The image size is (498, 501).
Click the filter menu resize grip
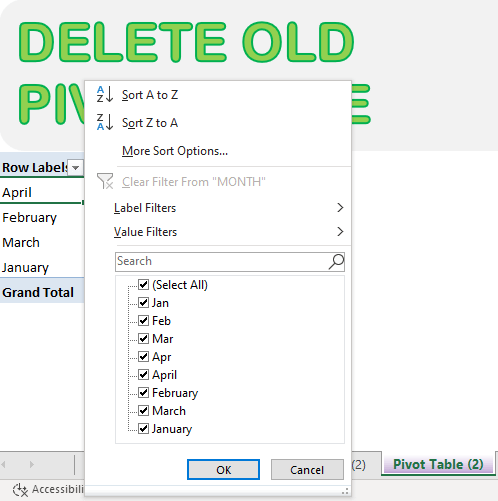coord(345,491)
